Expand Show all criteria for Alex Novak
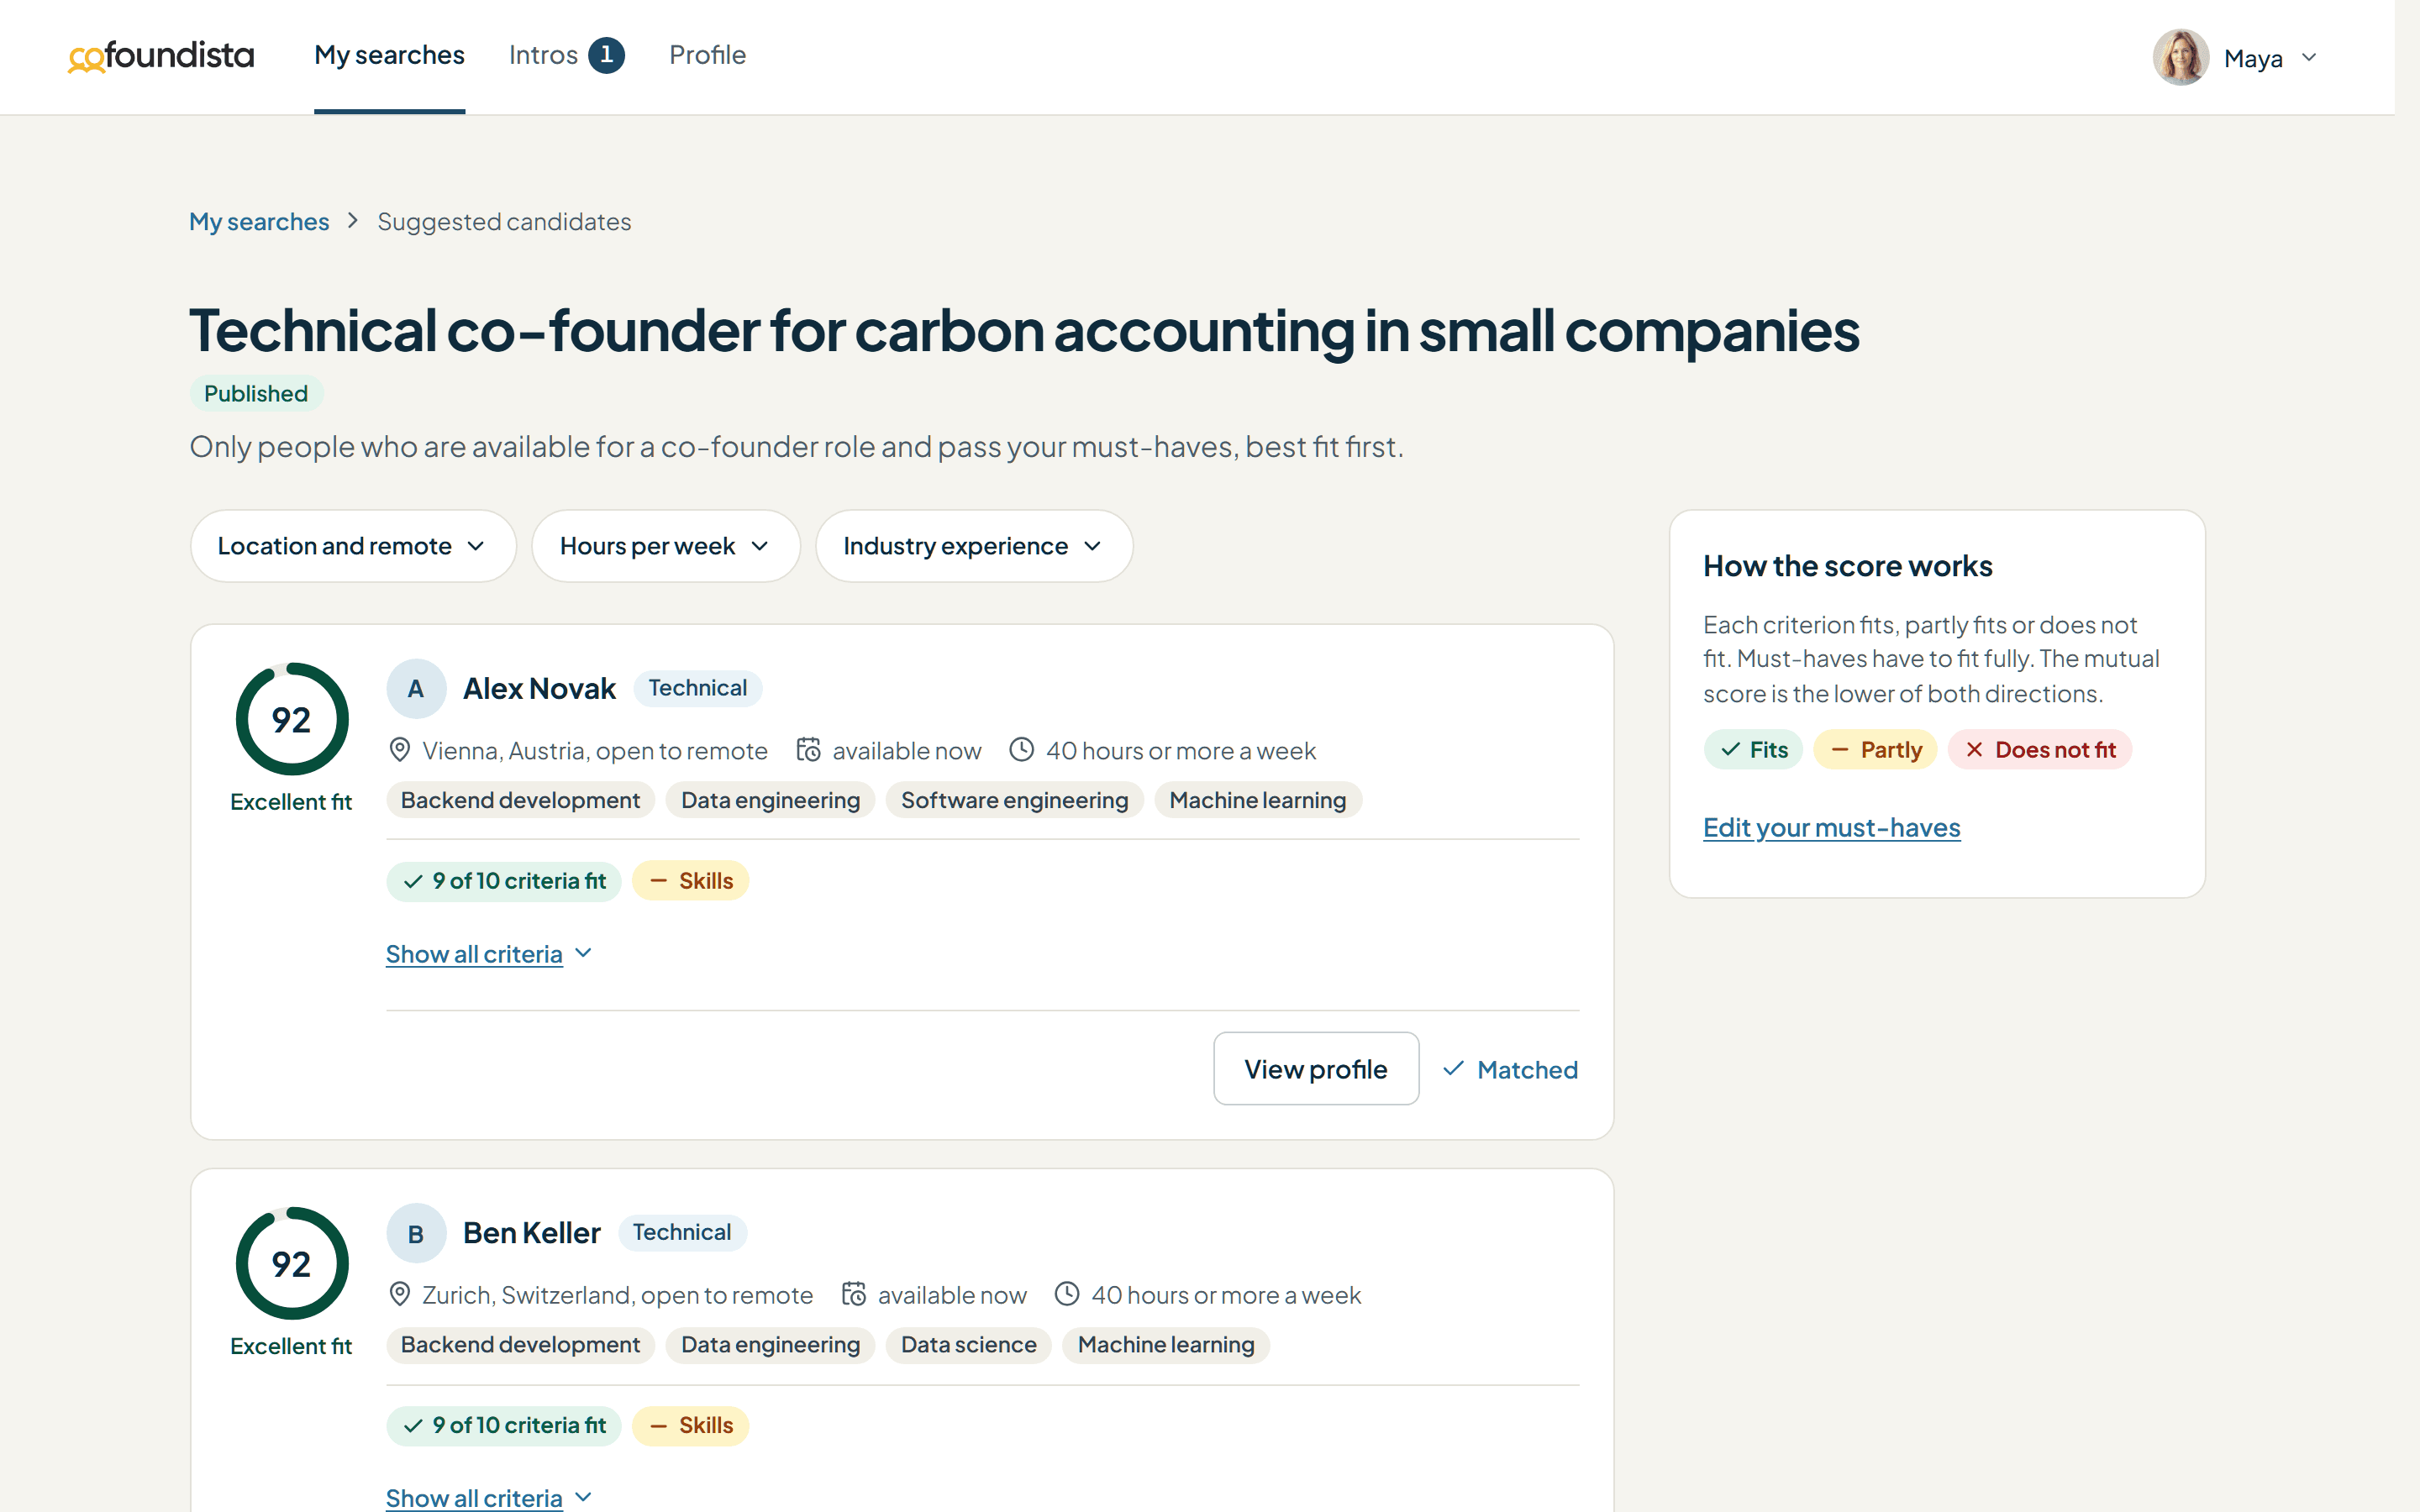 point(489,954)
